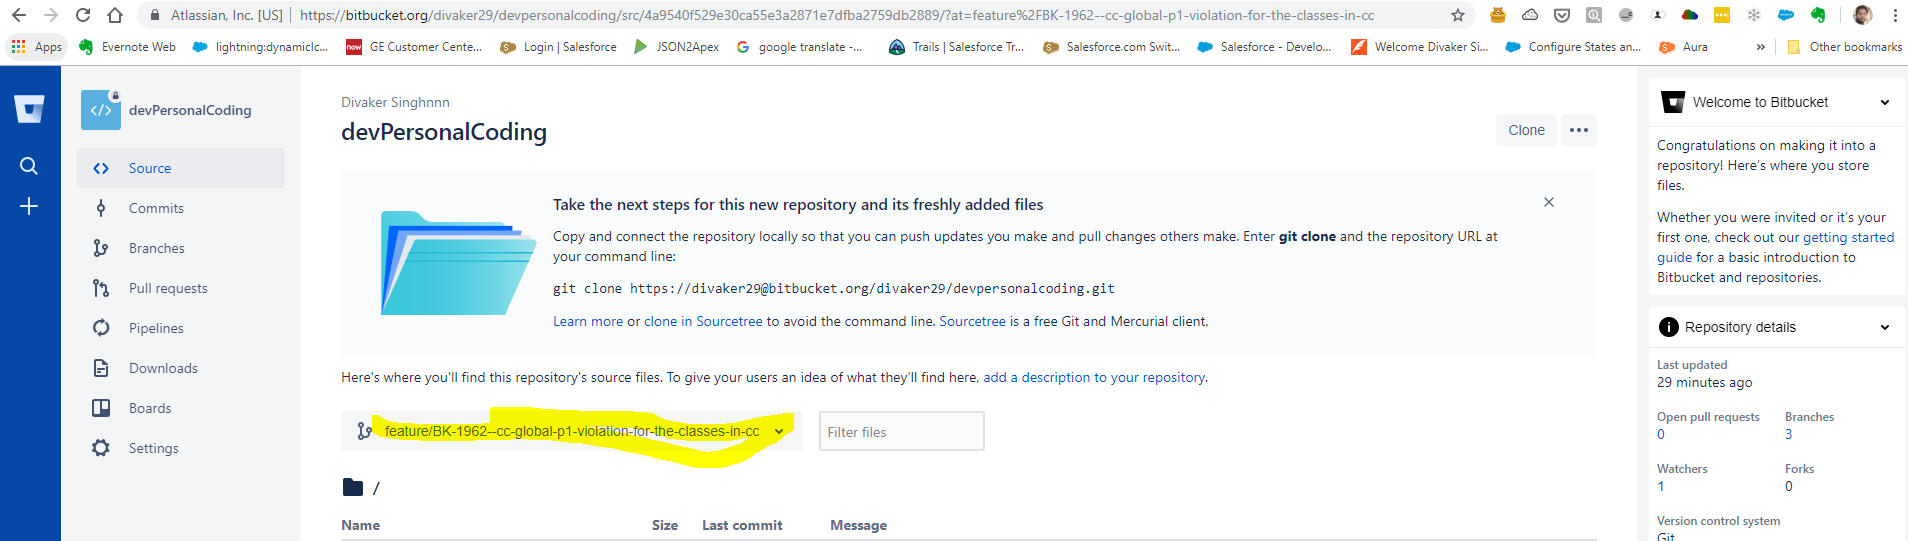Click the plus create icon in the blue sidebar
Screen dimensions: 1908x541
click(29, 206)
